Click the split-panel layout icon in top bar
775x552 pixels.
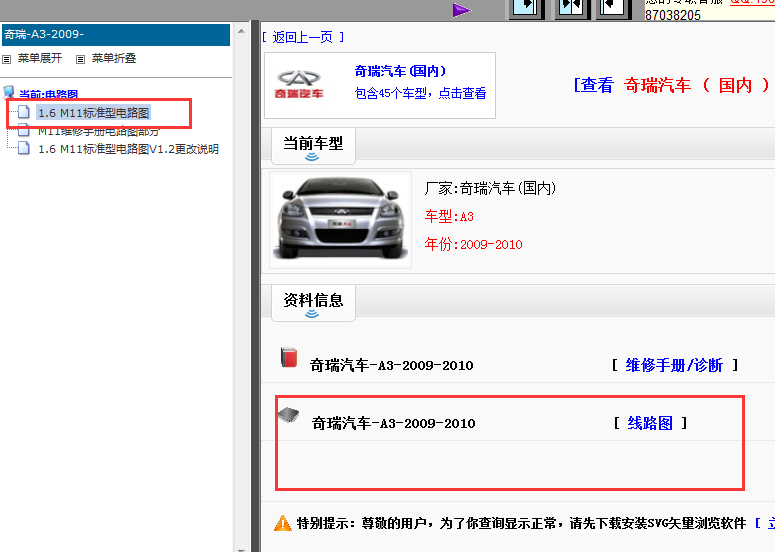click(x=572, y=9)
